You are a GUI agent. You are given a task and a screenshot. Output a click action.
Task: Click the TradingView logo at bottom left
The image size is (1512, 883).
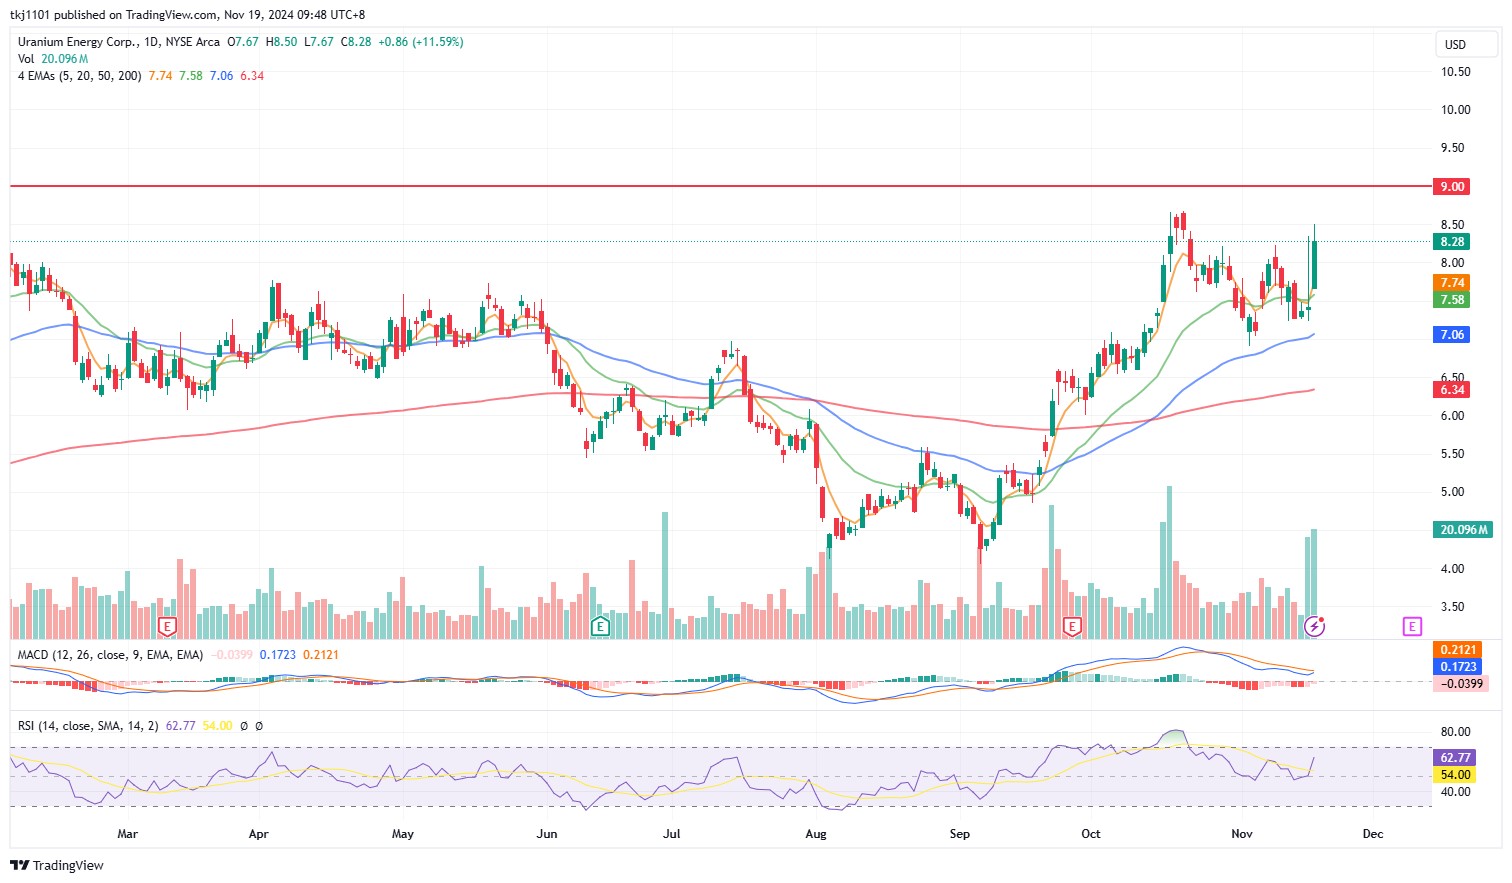[x=57, y=865]
